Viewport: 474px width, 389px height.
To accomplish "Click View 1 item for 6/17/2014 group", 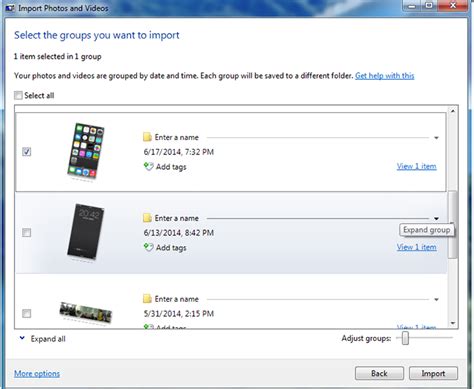I will coord(416,166).
